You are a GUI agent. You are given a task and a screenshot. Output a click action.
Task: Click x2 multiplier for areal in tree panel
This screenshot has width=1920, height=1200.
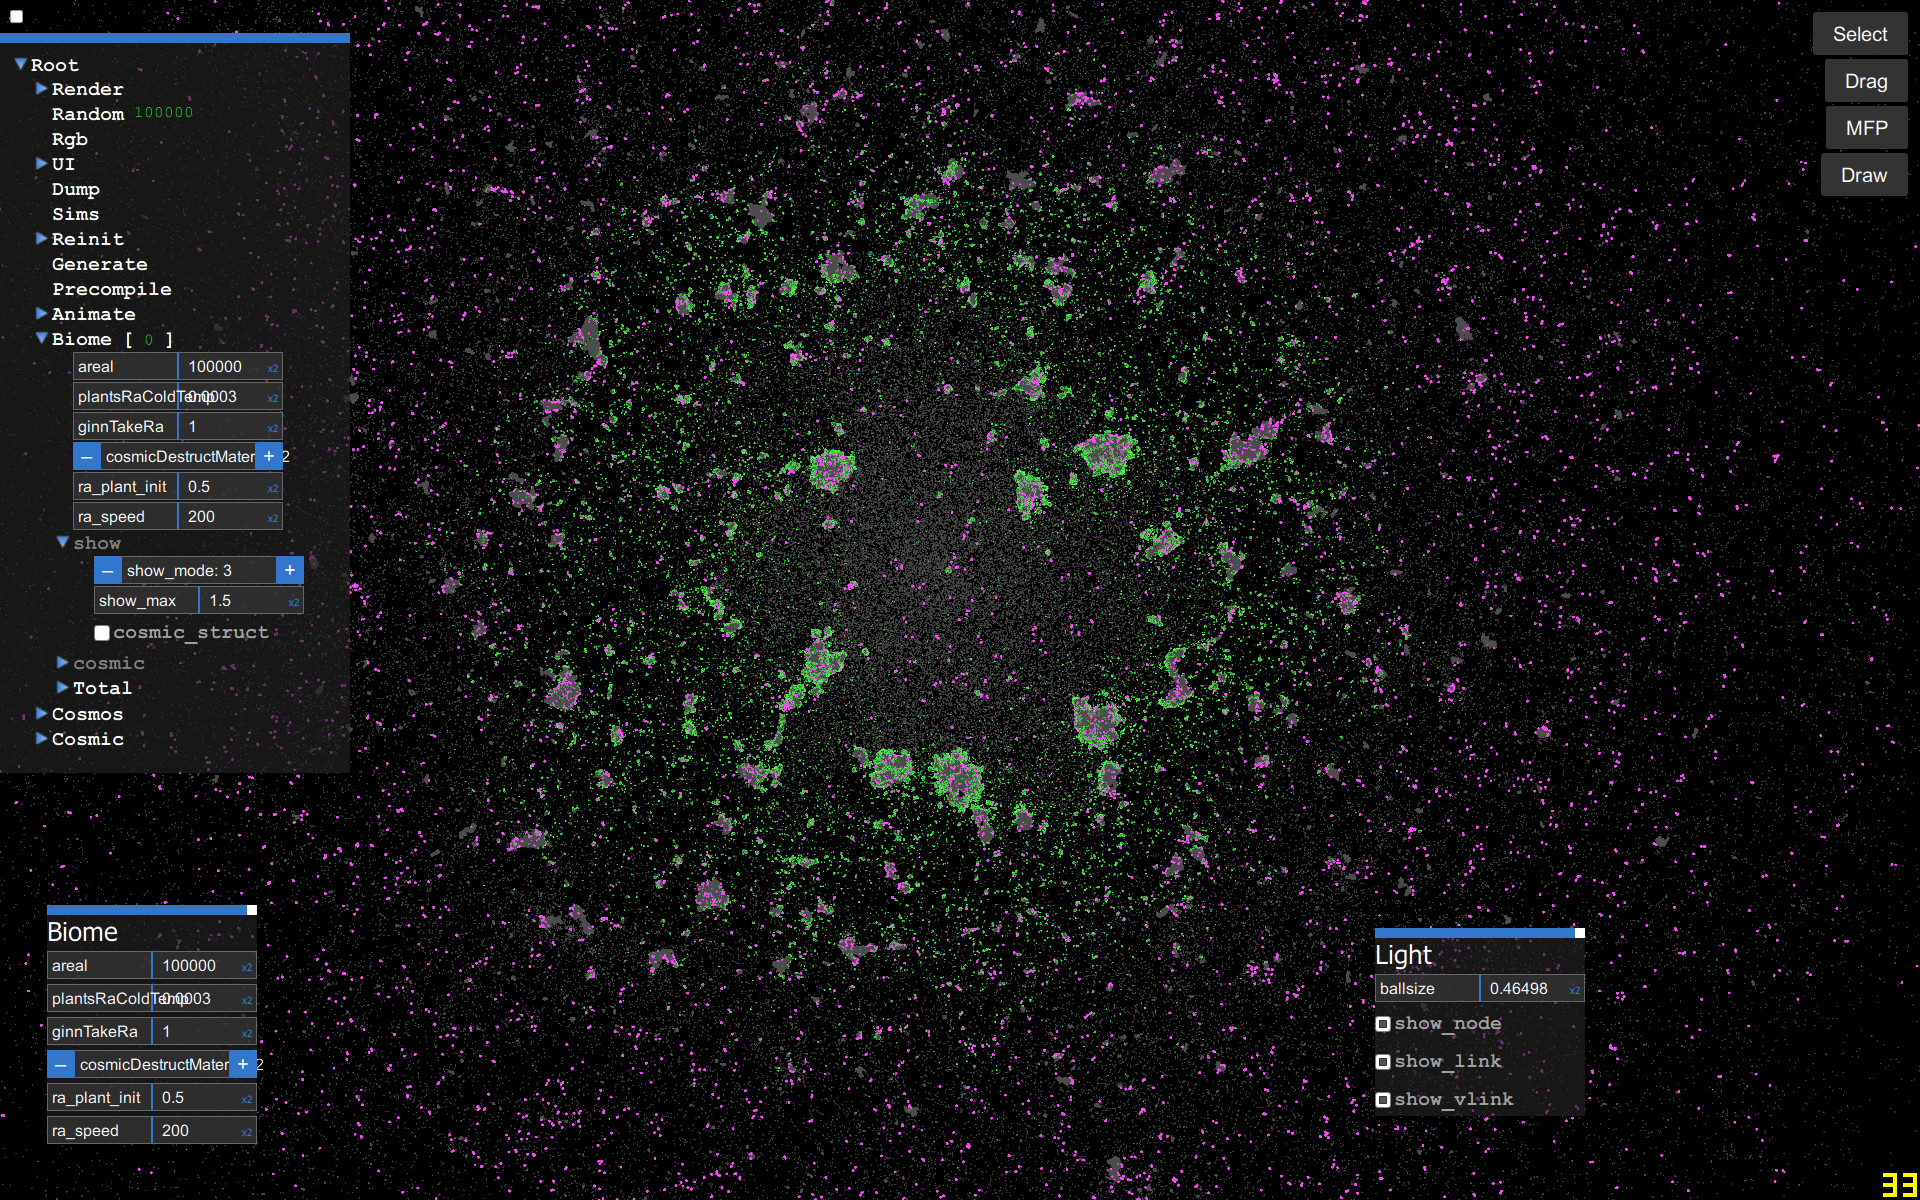click(x=273, y=368)
